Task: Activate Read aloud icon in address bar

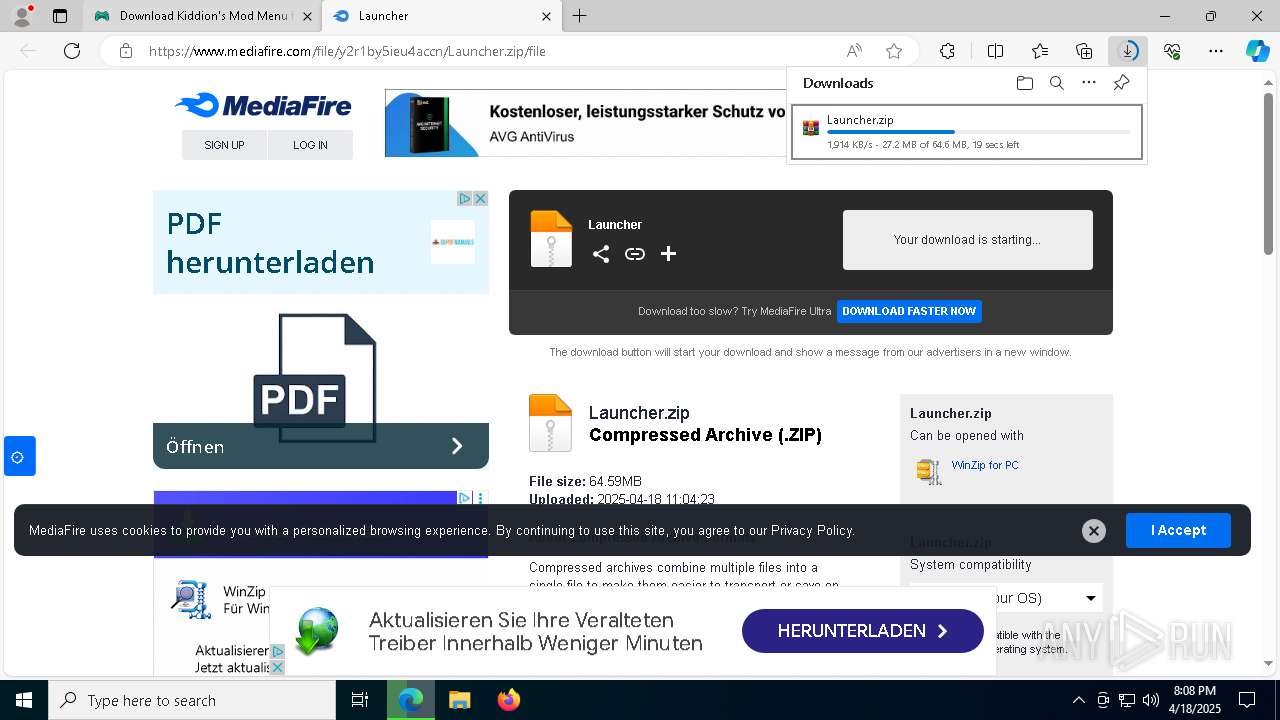Action: click(854, 51)
